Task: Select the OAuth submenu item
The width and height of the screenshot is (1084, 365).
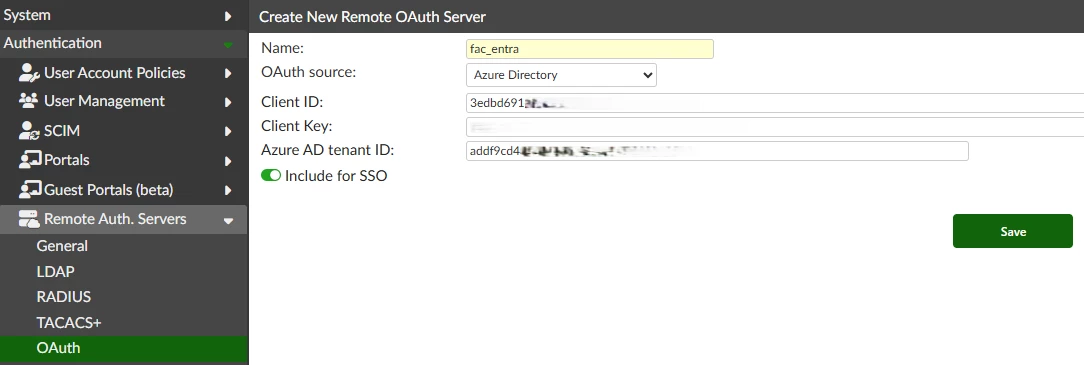Action: (124, 348)
